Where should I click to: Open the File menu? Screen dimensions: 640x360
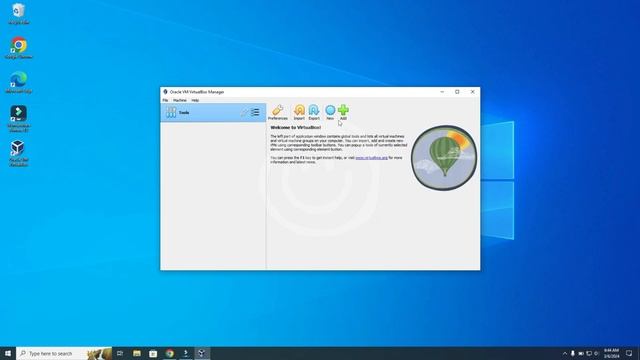(165, 100)
